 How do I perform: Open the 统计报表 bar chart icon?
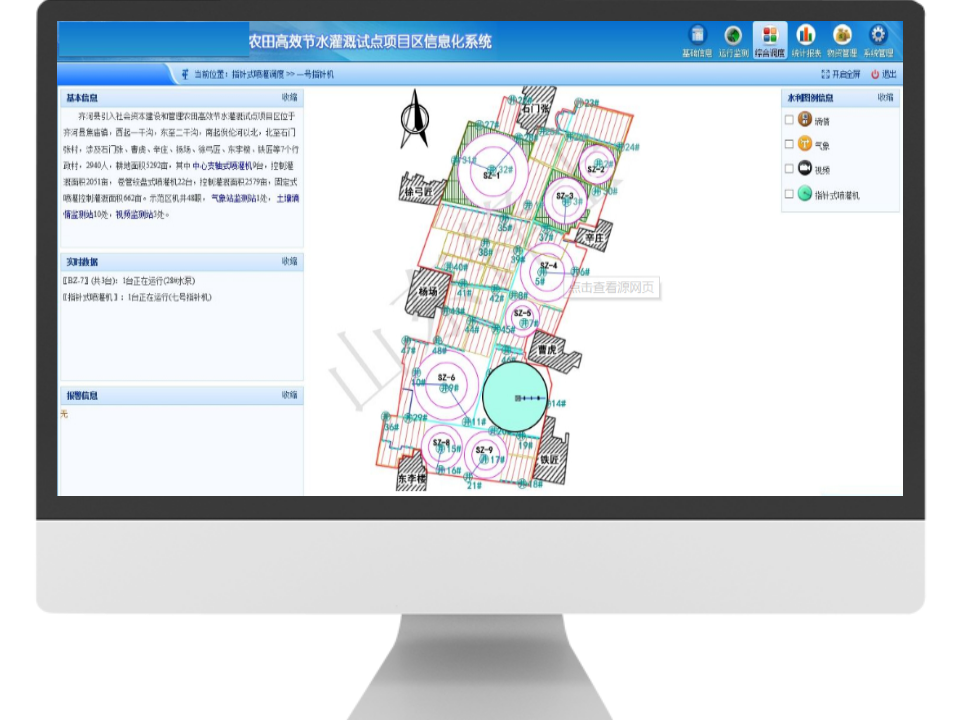pyautogui.click(x=806, y=36)
